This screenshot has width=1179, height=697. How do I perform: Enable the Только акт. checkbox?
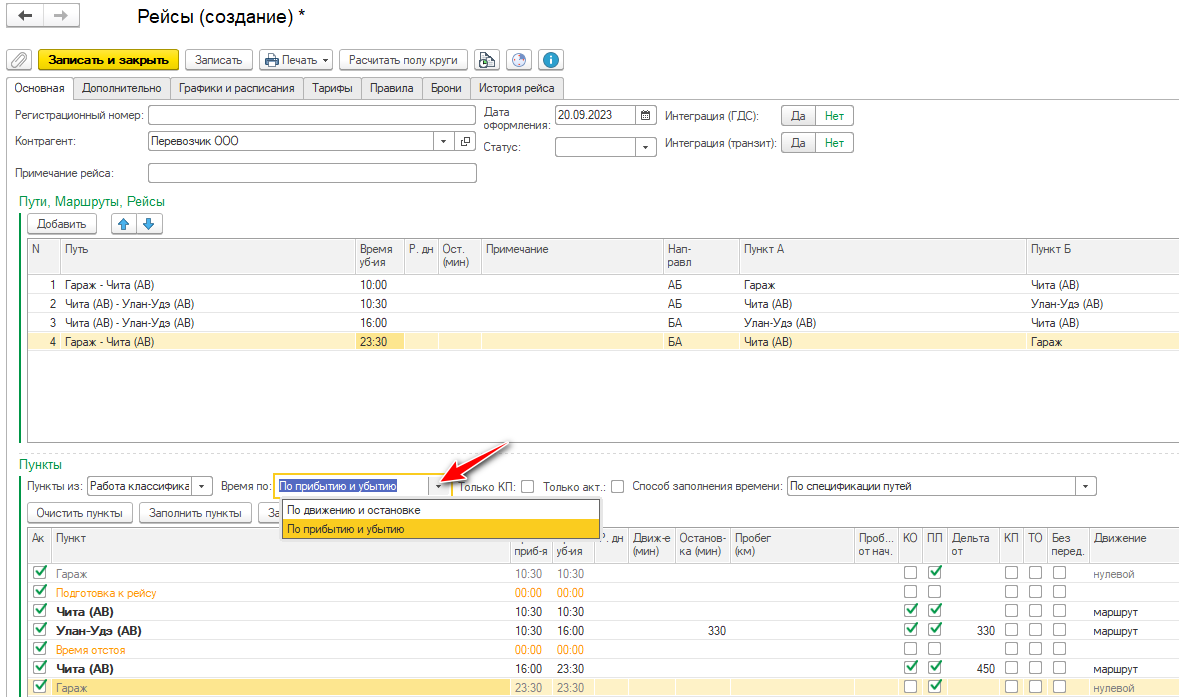(618, 487)
